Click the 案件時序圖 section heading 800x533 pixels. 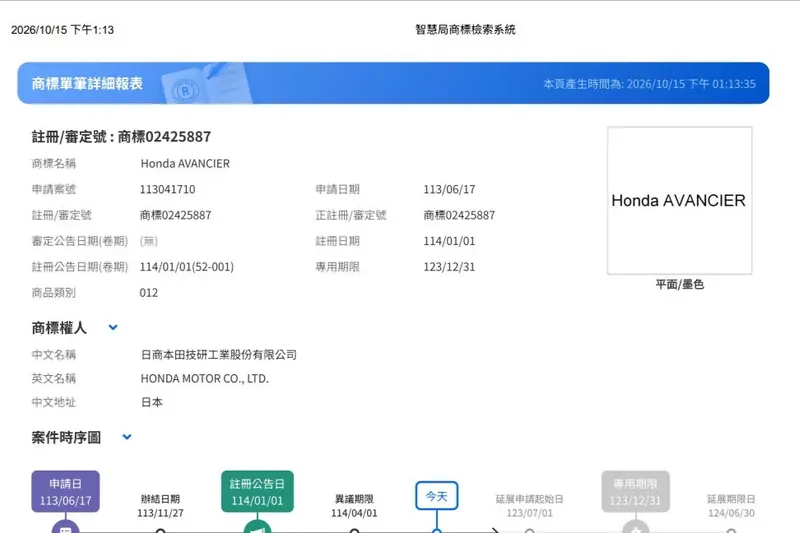[x=66, y=437]
